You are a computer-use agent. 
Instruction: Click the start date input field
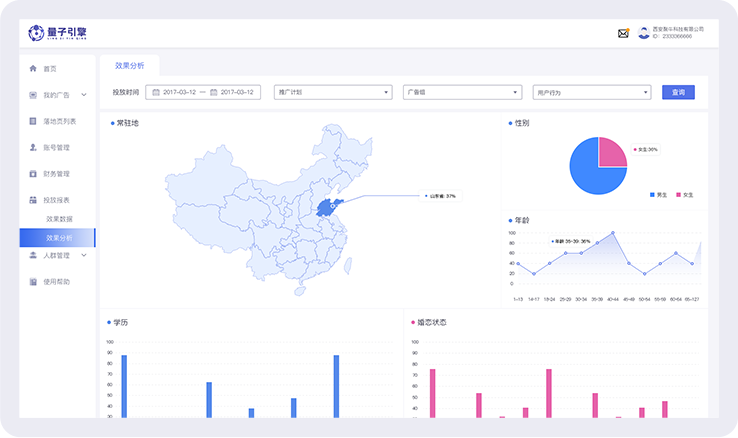coord(178,92)
